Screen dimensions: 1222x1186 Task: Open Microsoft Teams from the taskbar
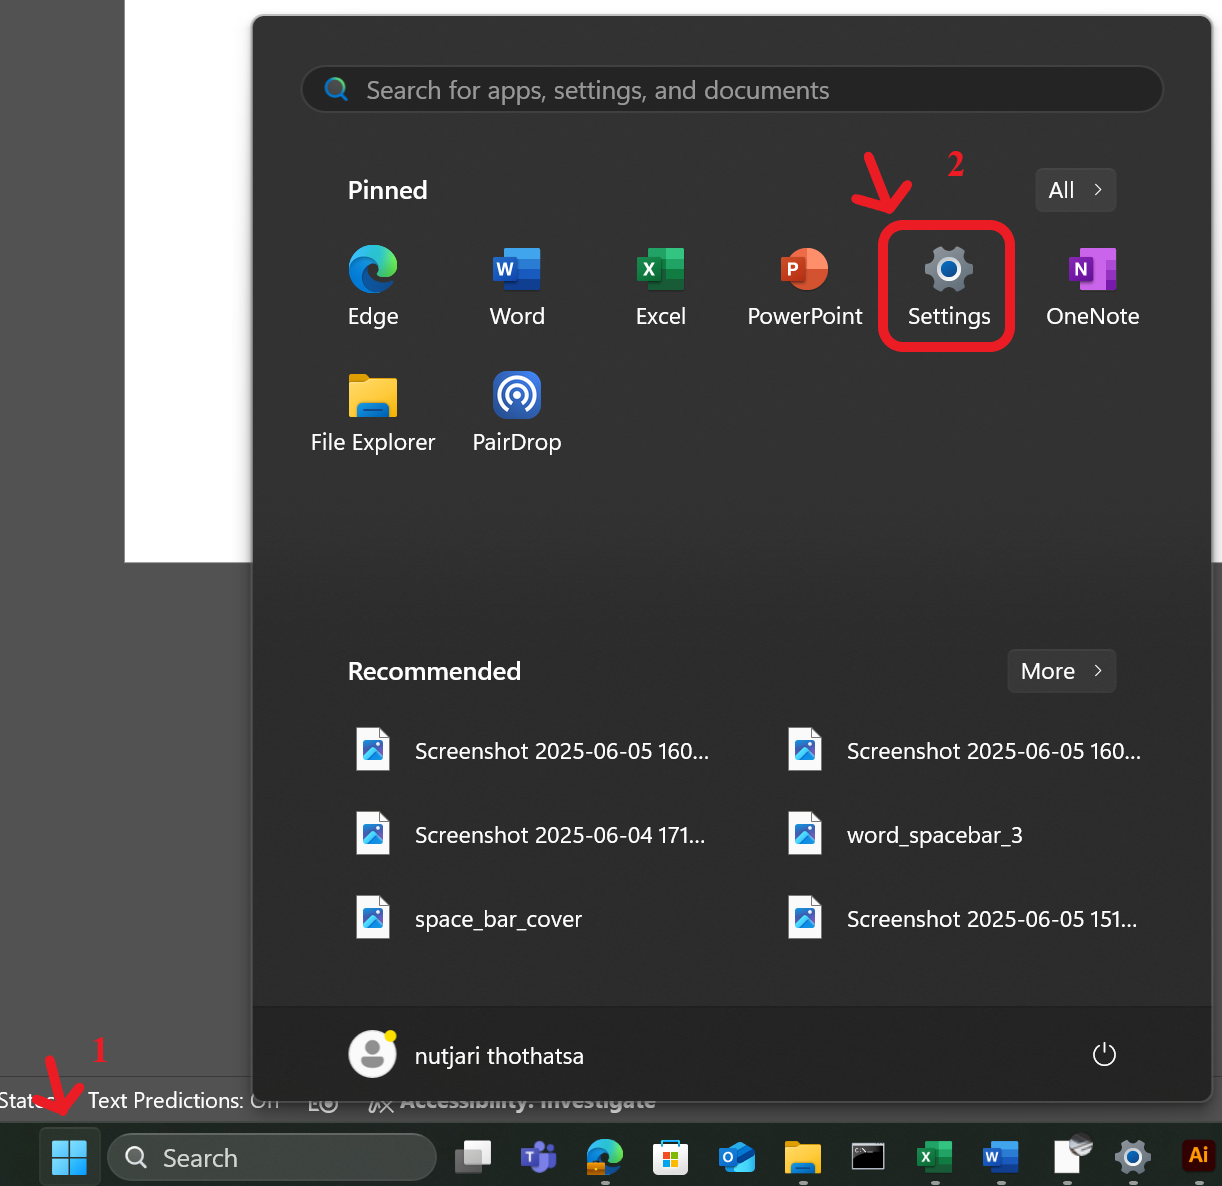coord(539,1158)
